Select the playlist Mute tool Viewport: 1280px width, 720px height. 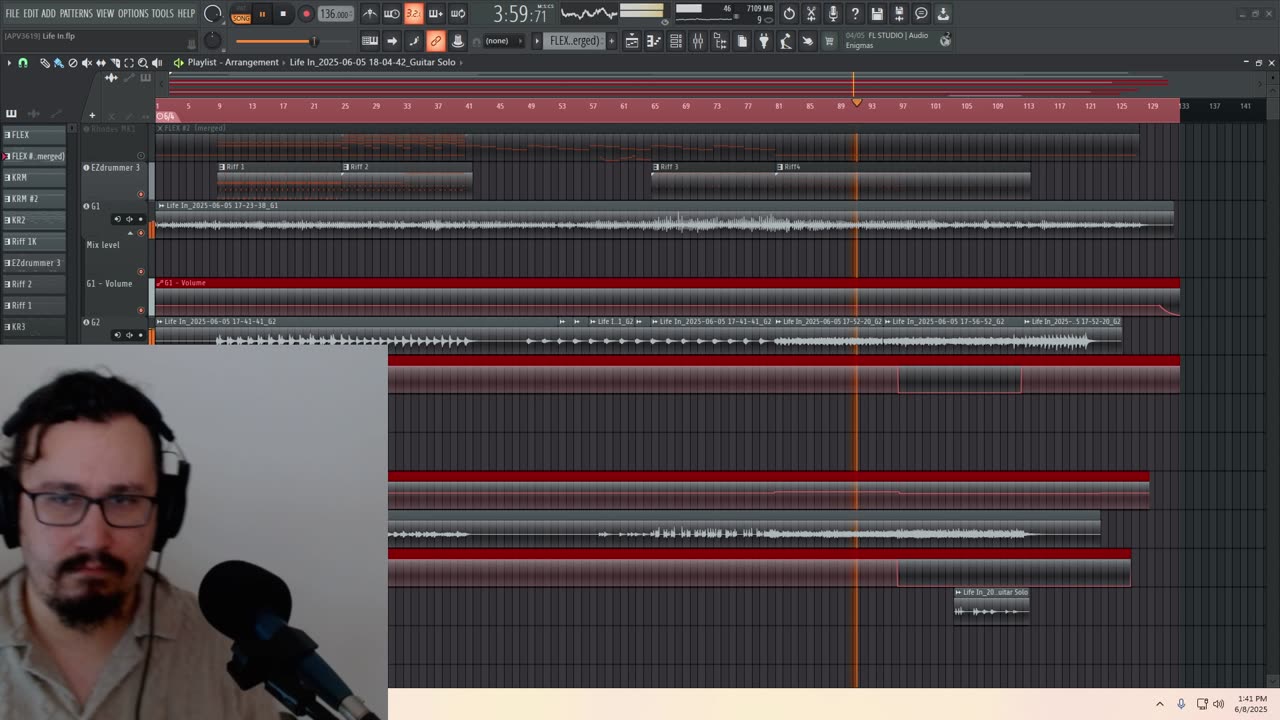click(86, 62)
